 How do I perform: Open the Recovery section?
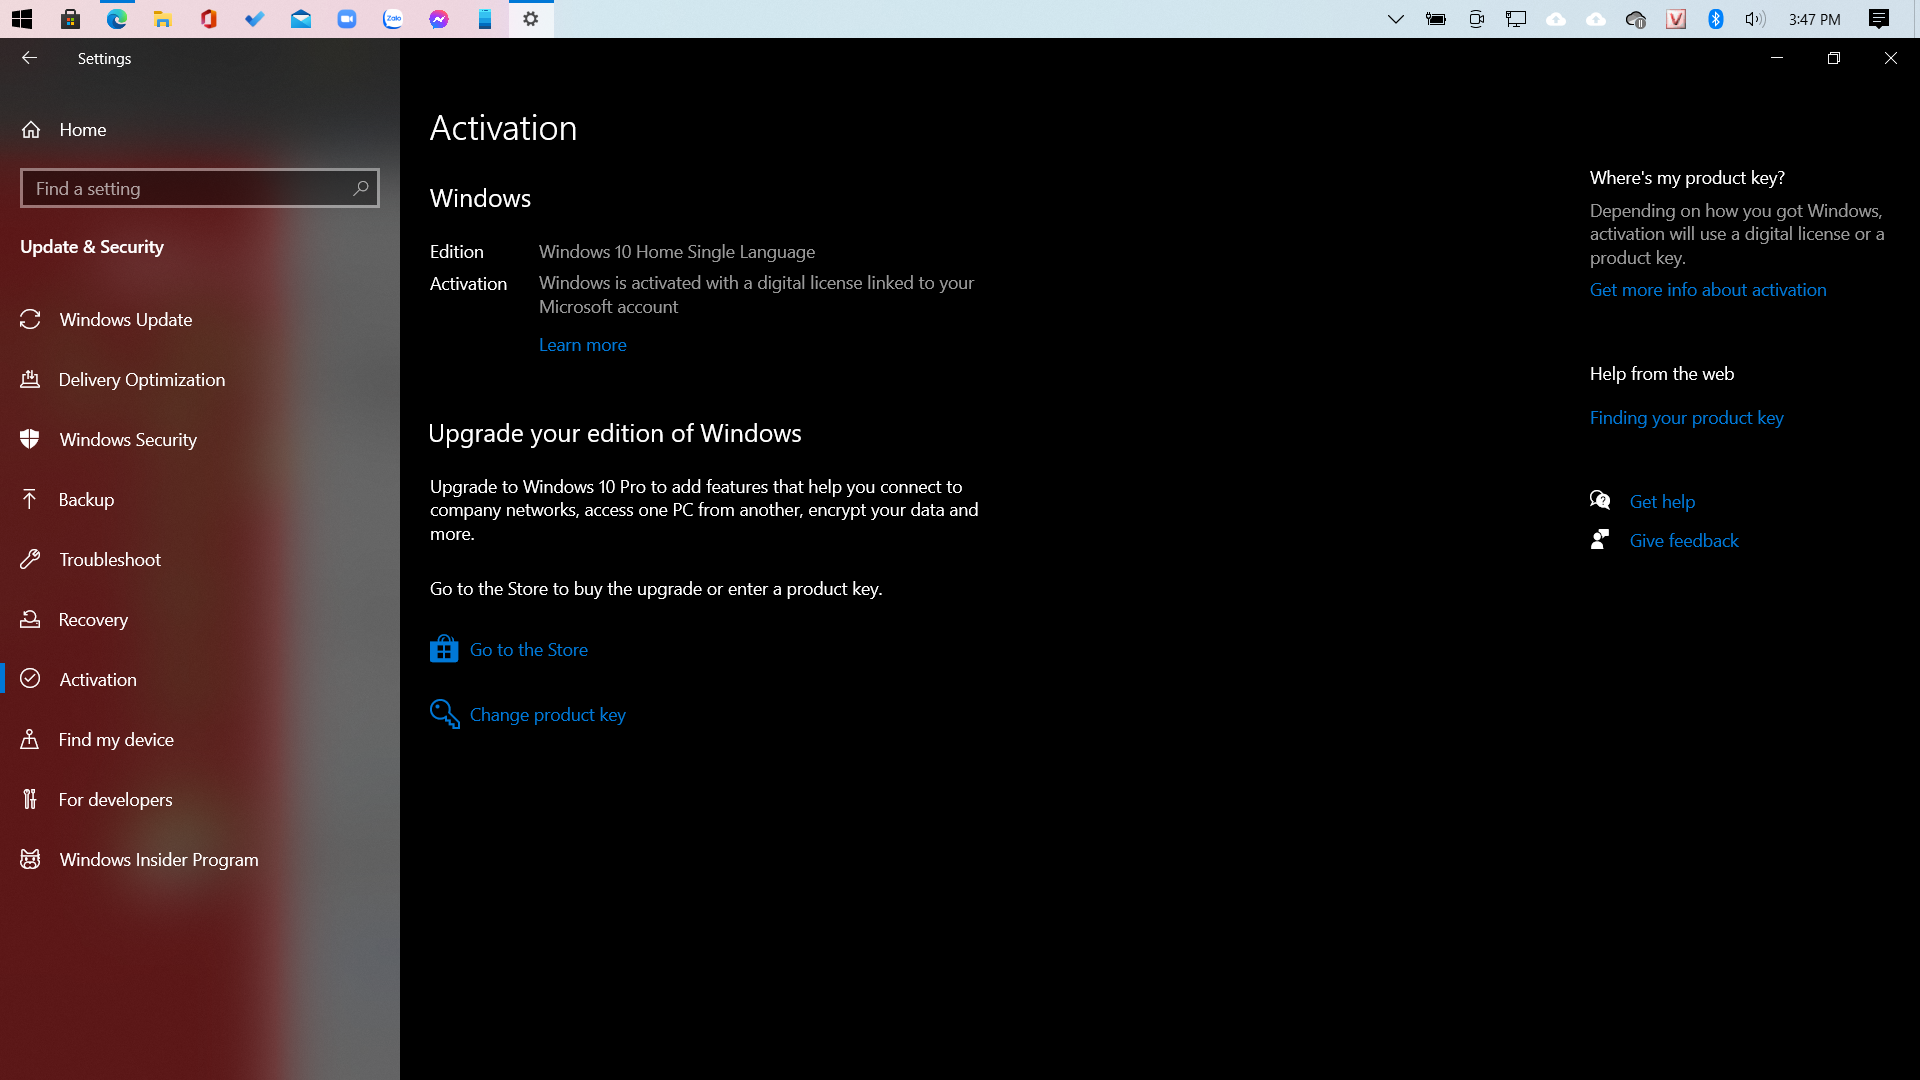(200, 619)
